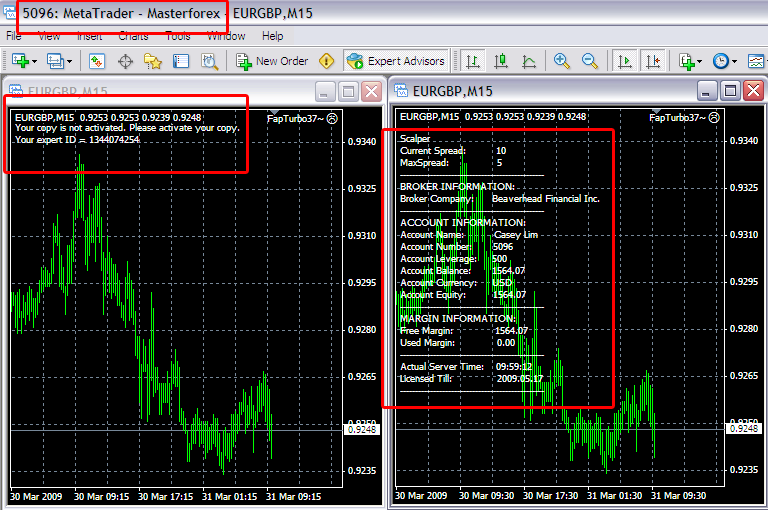Open the Profiles toolbar icon

pyautogui.click(x=55, y=61)
